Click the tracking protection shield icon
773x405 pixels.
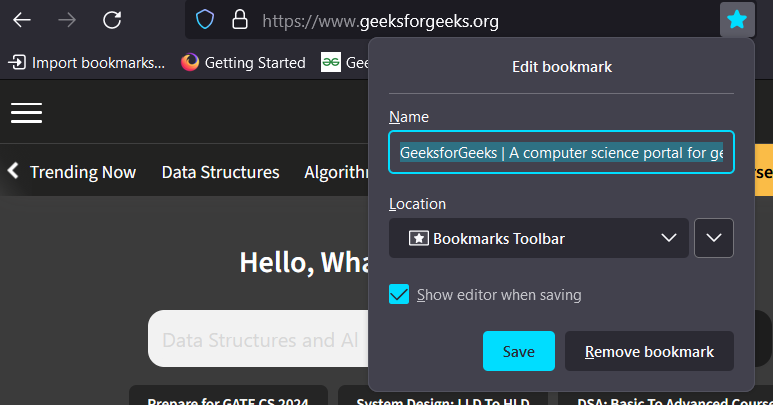[205, 20]
